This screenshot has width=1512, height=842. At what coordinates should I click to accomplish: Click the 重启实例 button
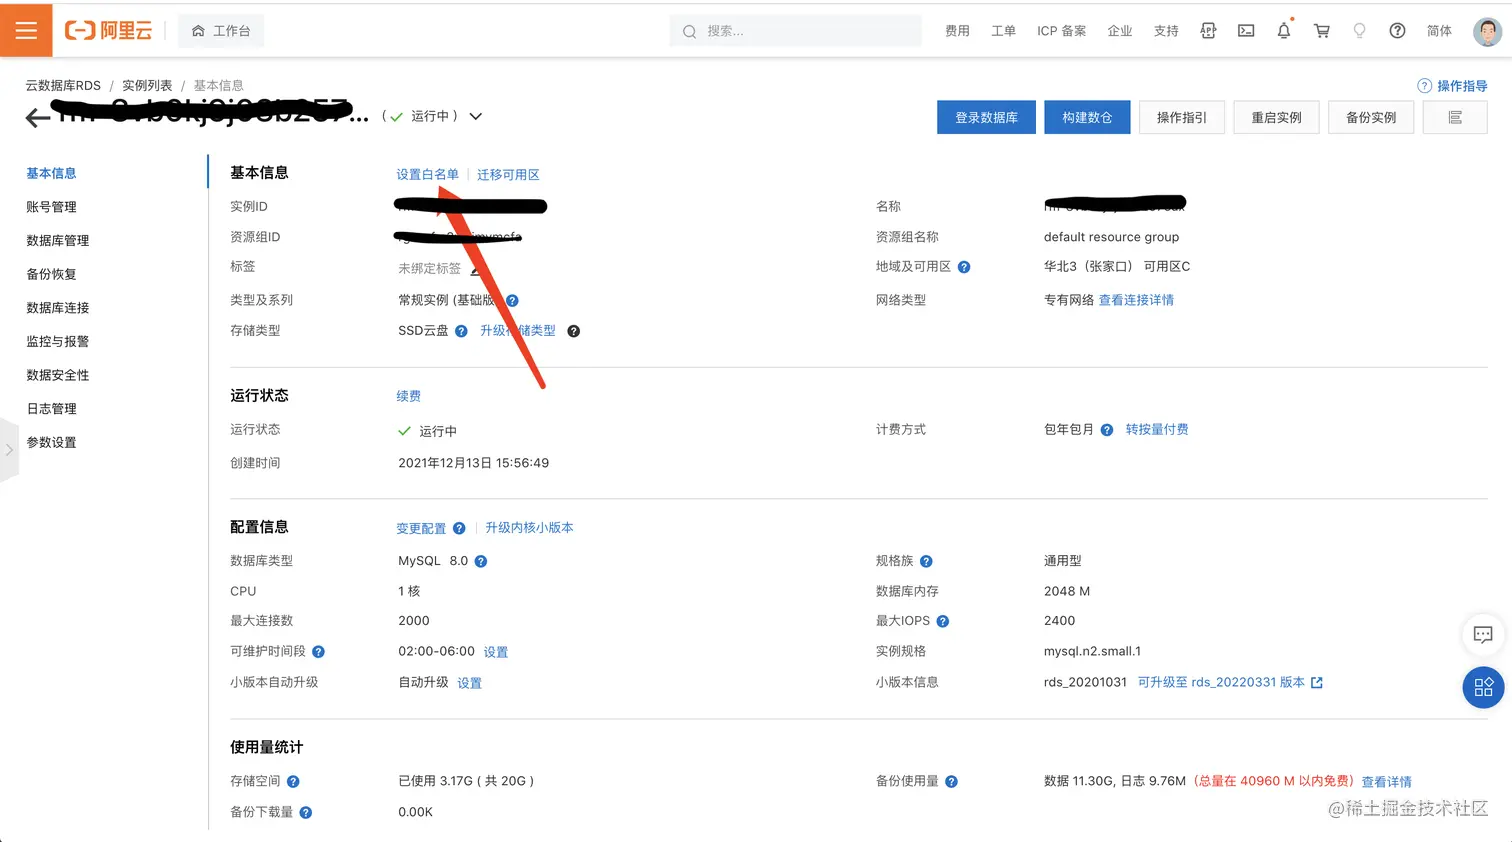[1276, 117]
